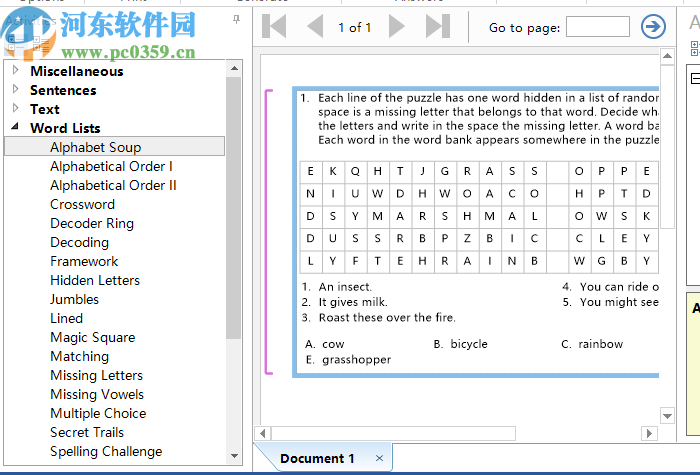Click document preview scroll down arrow

point(667,416)
